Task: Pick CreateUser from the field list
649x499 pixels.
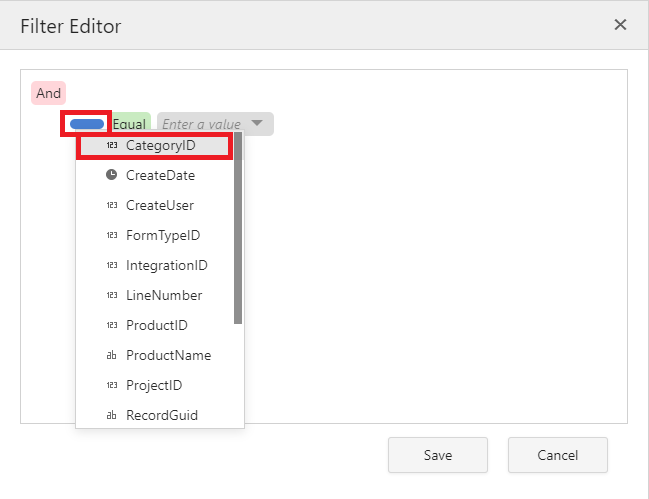Action: coord(154,205)
